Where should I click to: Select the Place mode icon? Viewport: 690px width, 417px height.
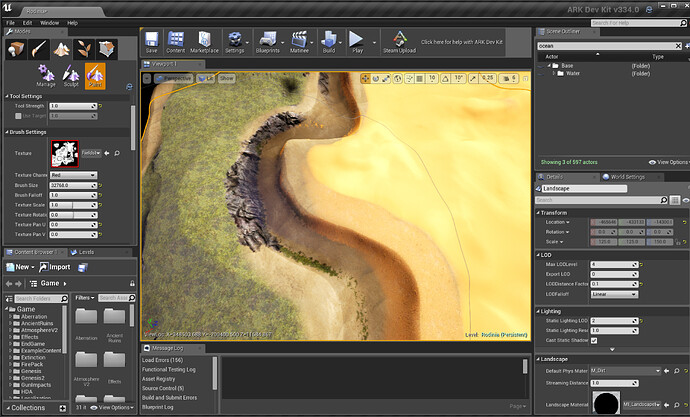pyautogui.click(x=17, y=49)
